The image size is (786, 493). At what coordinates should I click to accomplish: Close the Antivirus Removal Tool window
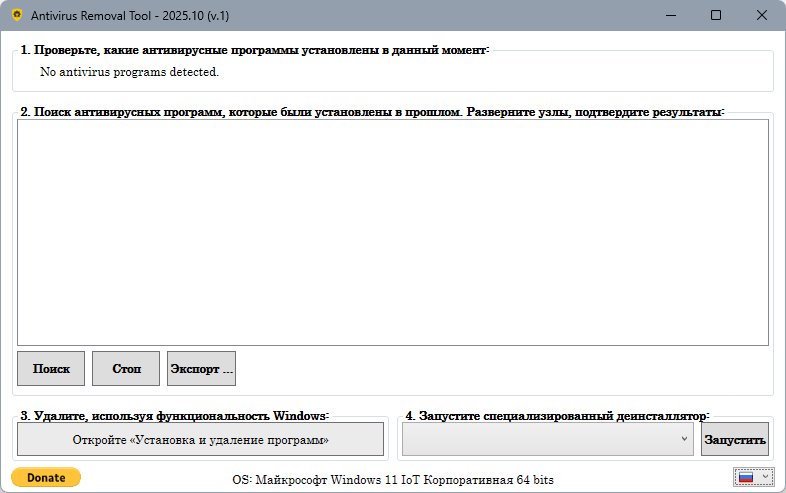764,16
